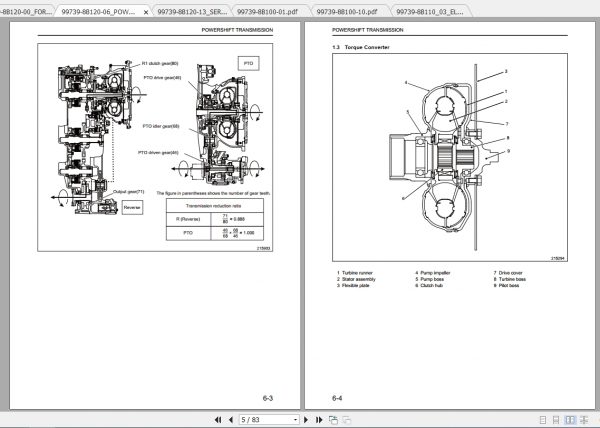Click the greyed-out next view icon
The image size is (600, 428).
point(347,420)
